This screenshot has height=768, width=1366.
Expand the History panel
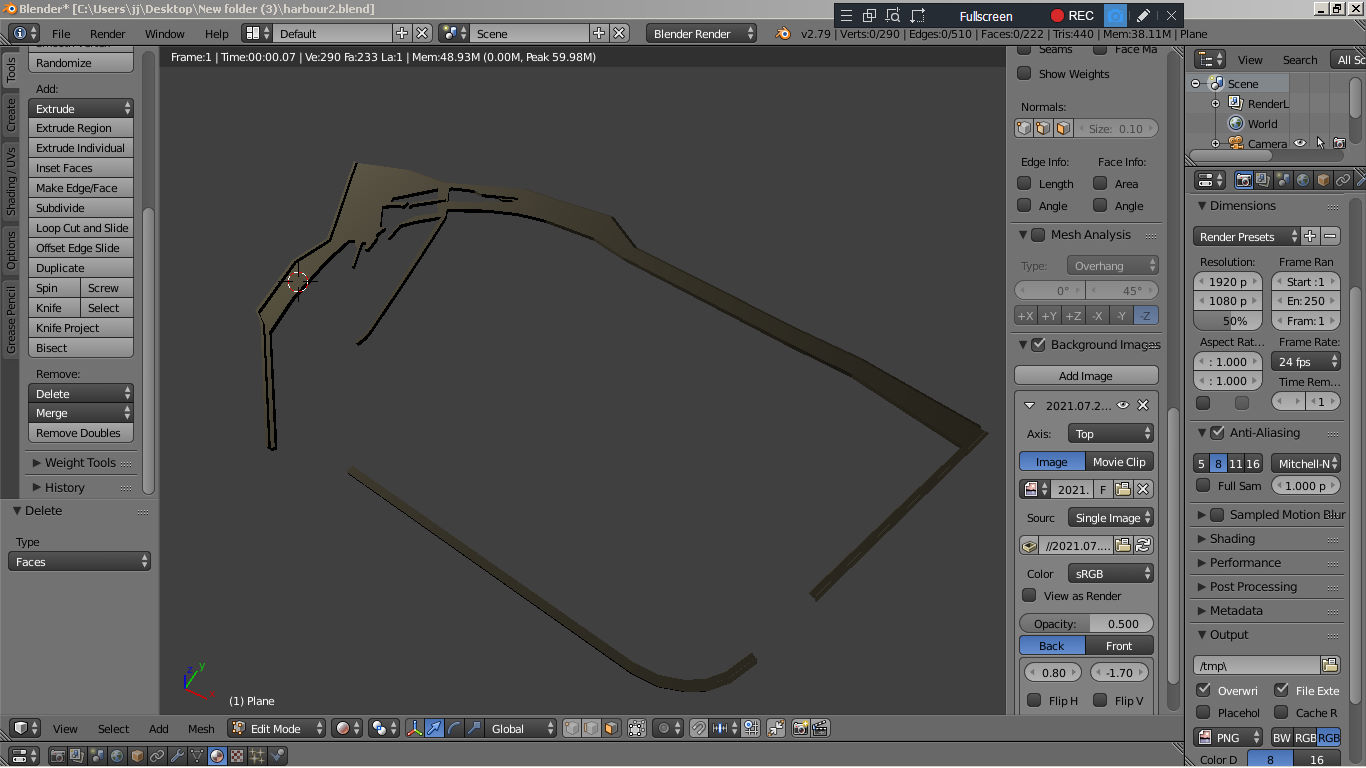point(64,487)
